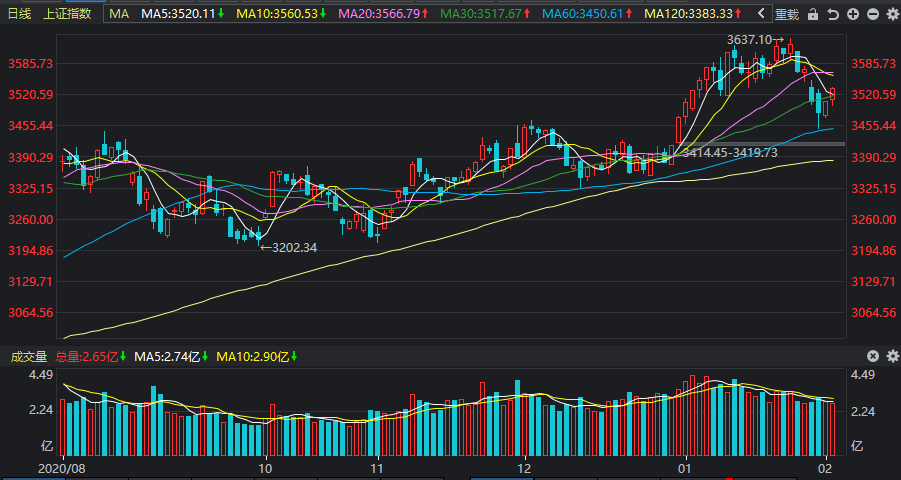Click the 成交量 volume label
This screenshot has width=901, height=480.
tap(29, 357)
